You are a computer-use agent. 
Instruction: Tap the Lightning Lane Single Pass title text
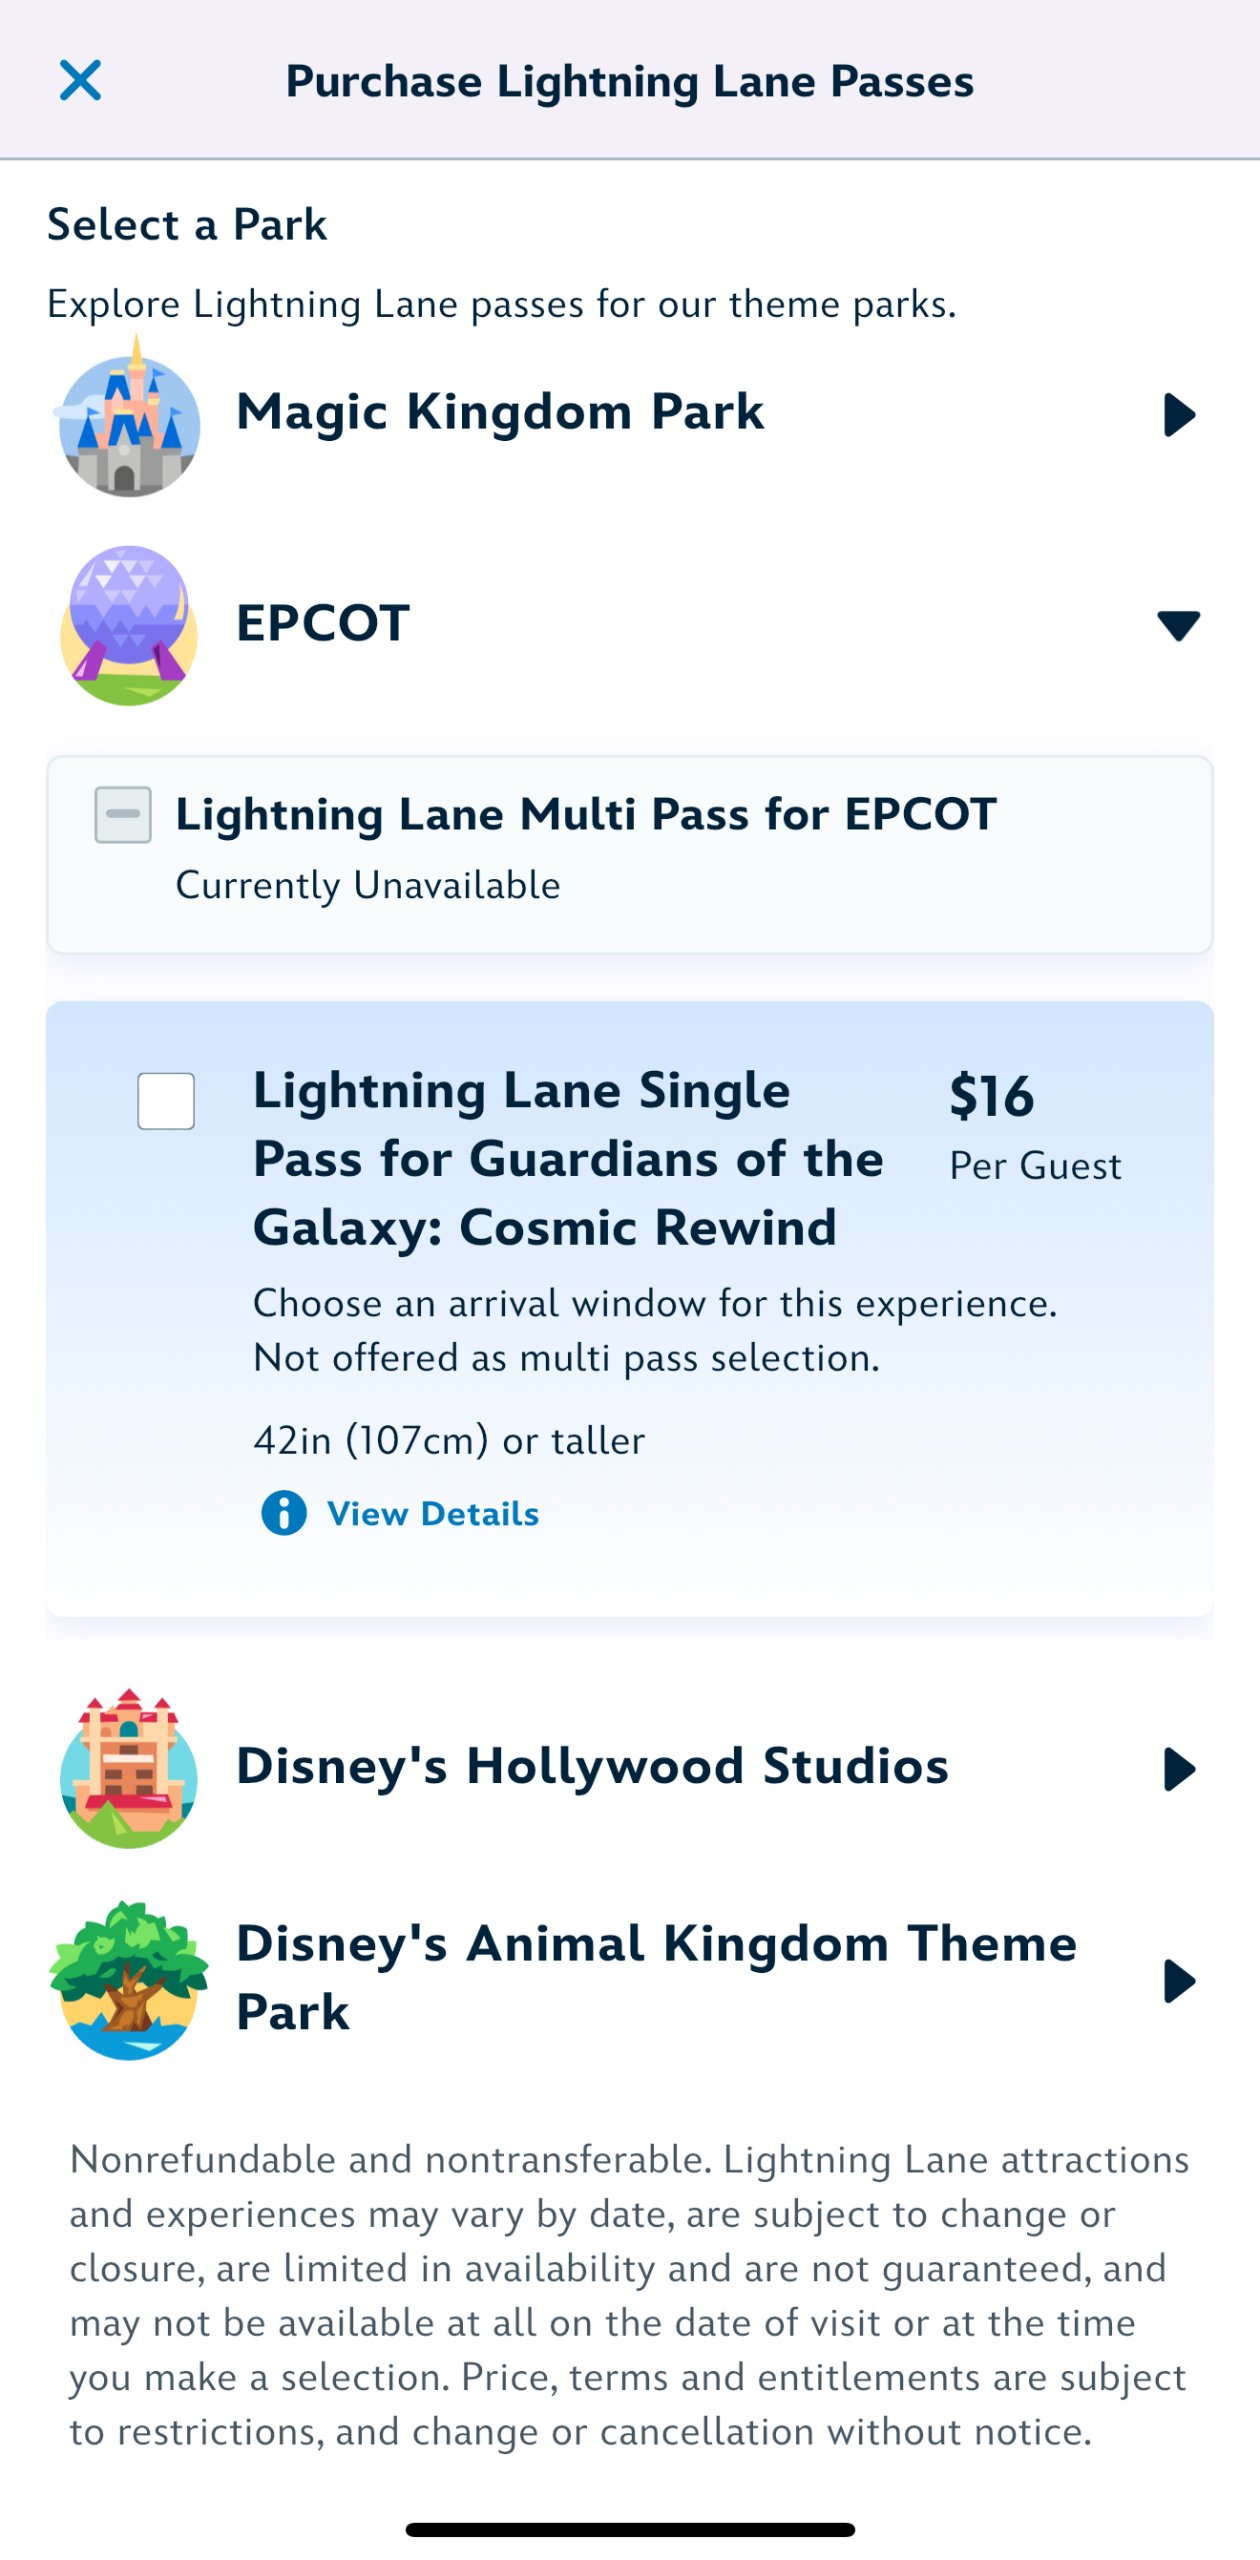(568, 1158)
